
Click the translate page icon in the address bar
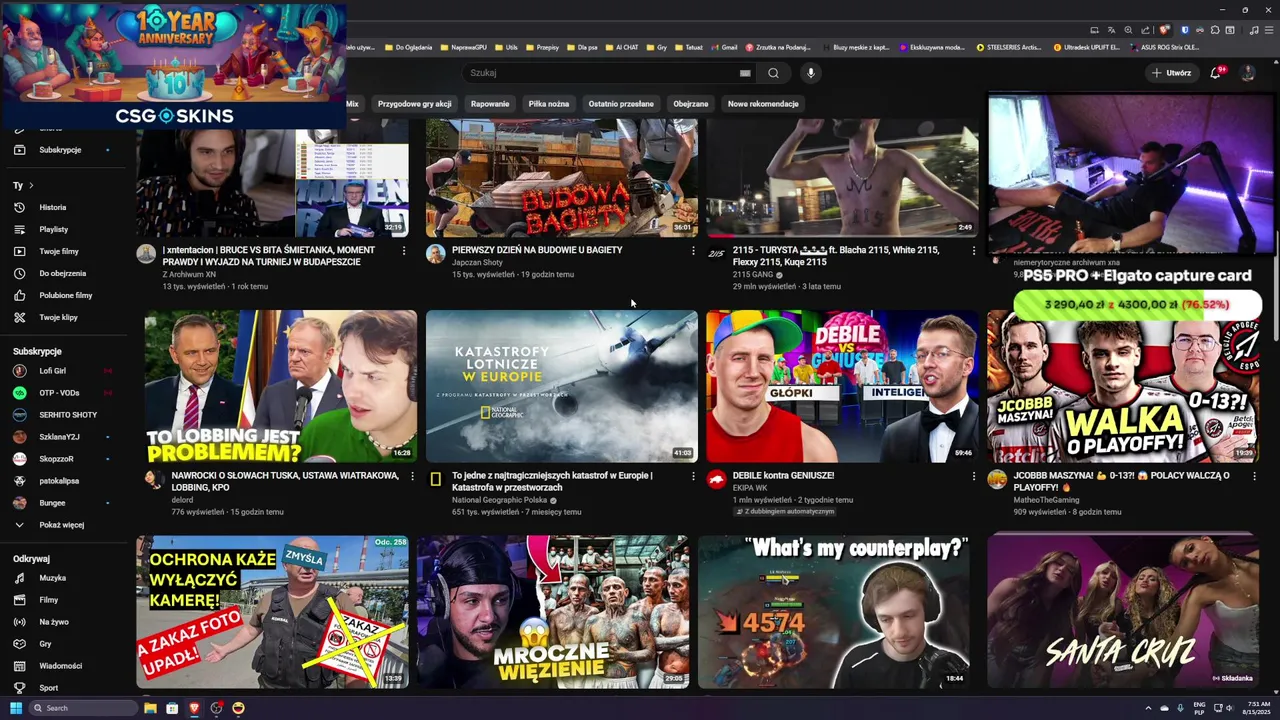1111,30
